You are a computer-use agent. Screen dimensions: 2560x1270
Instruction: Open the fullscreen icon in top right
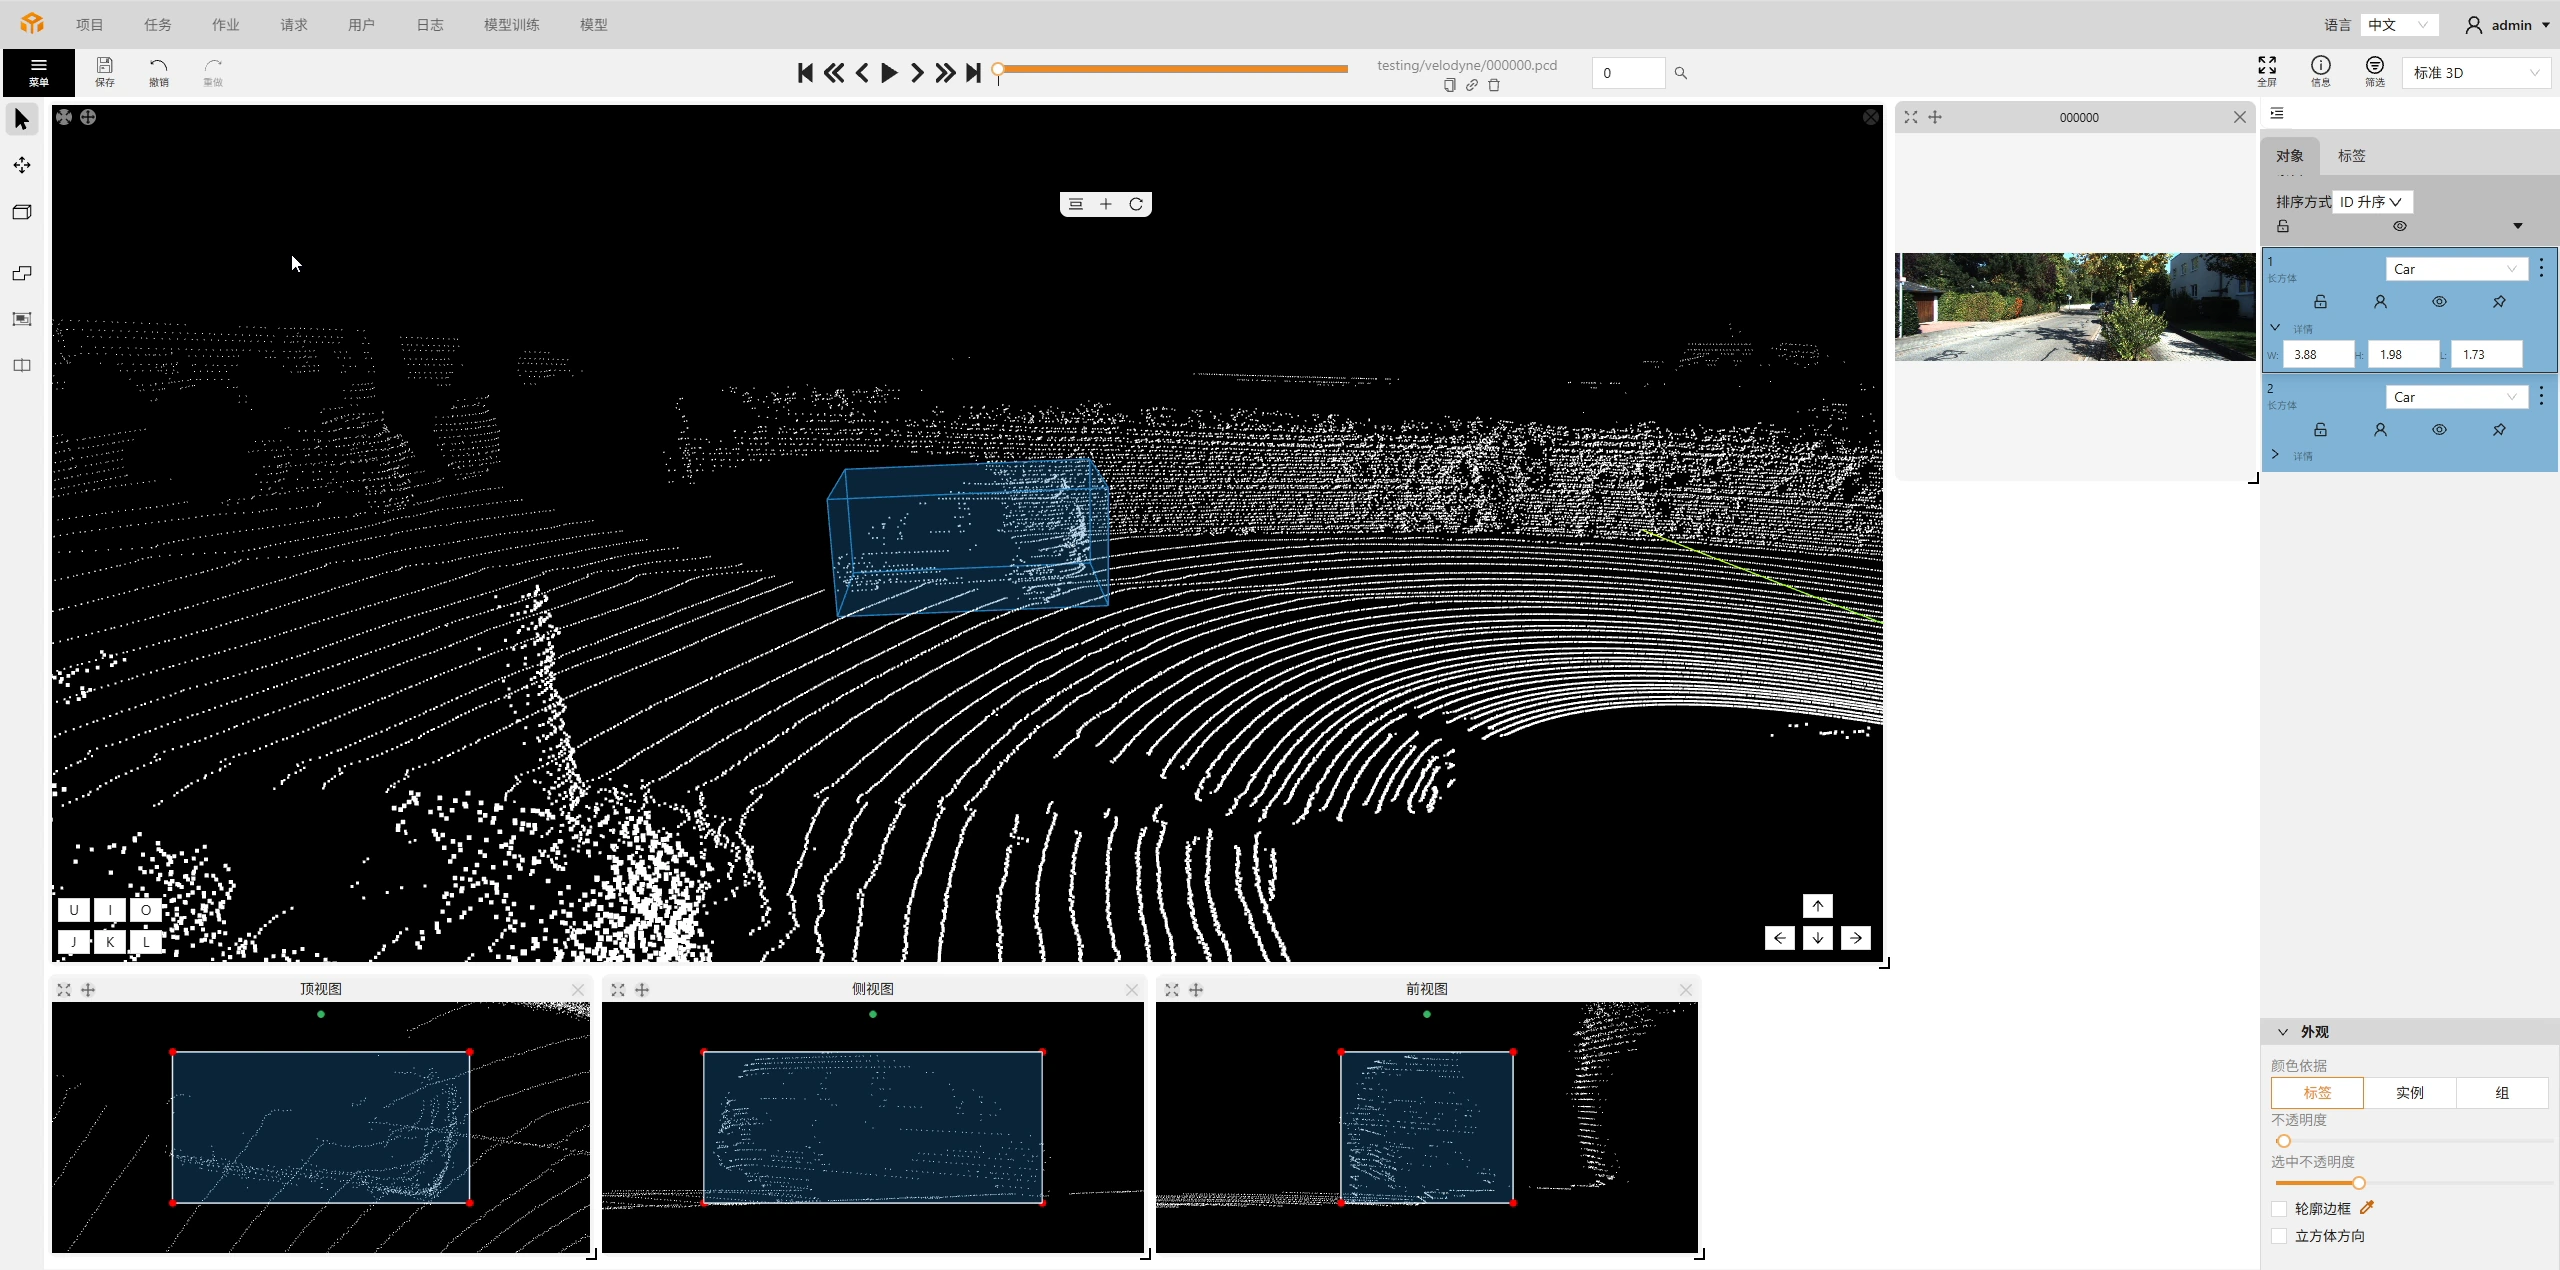pyautogui.click(x=2267, y=71)
